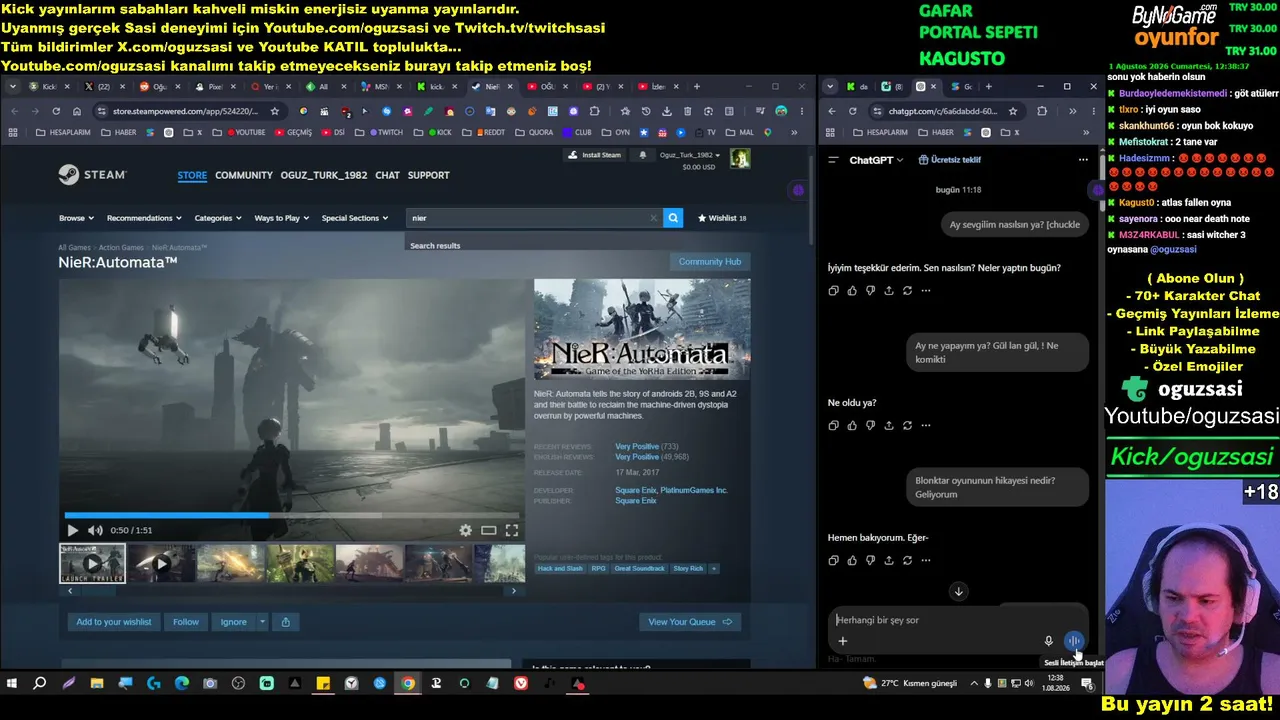
Task: Open the Steam STORE menu
Action: point(192,175)
